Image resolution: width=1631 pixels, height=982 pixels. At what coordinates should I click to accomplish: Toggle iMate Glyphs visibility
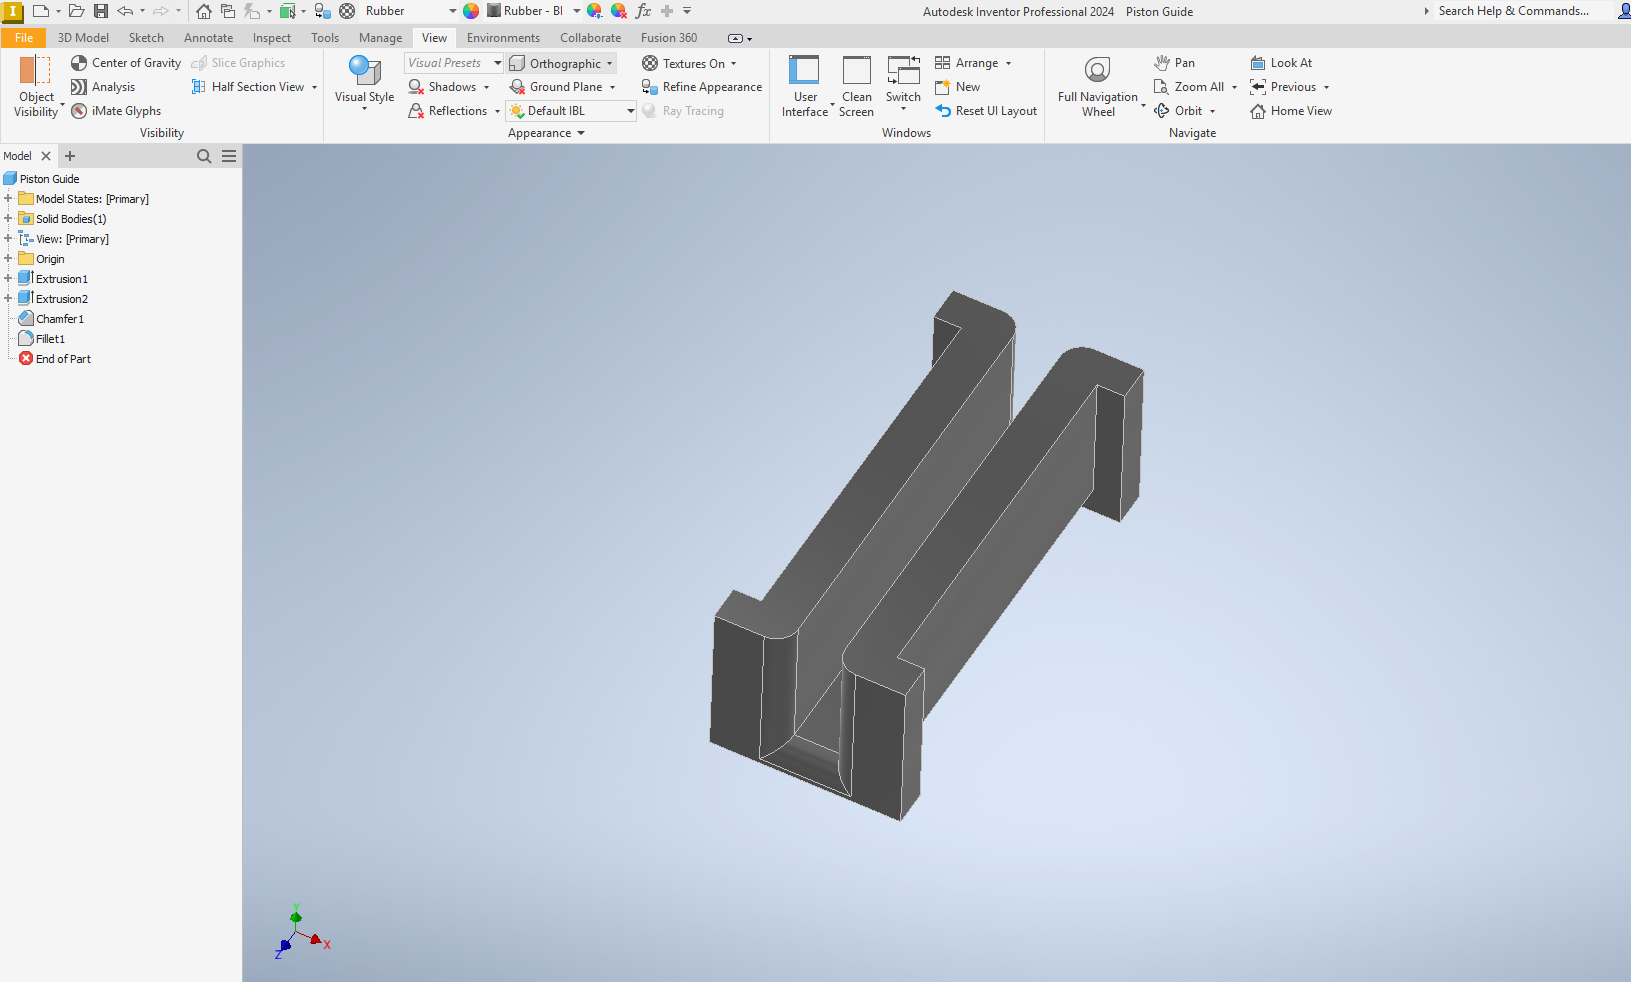(116, 111)
